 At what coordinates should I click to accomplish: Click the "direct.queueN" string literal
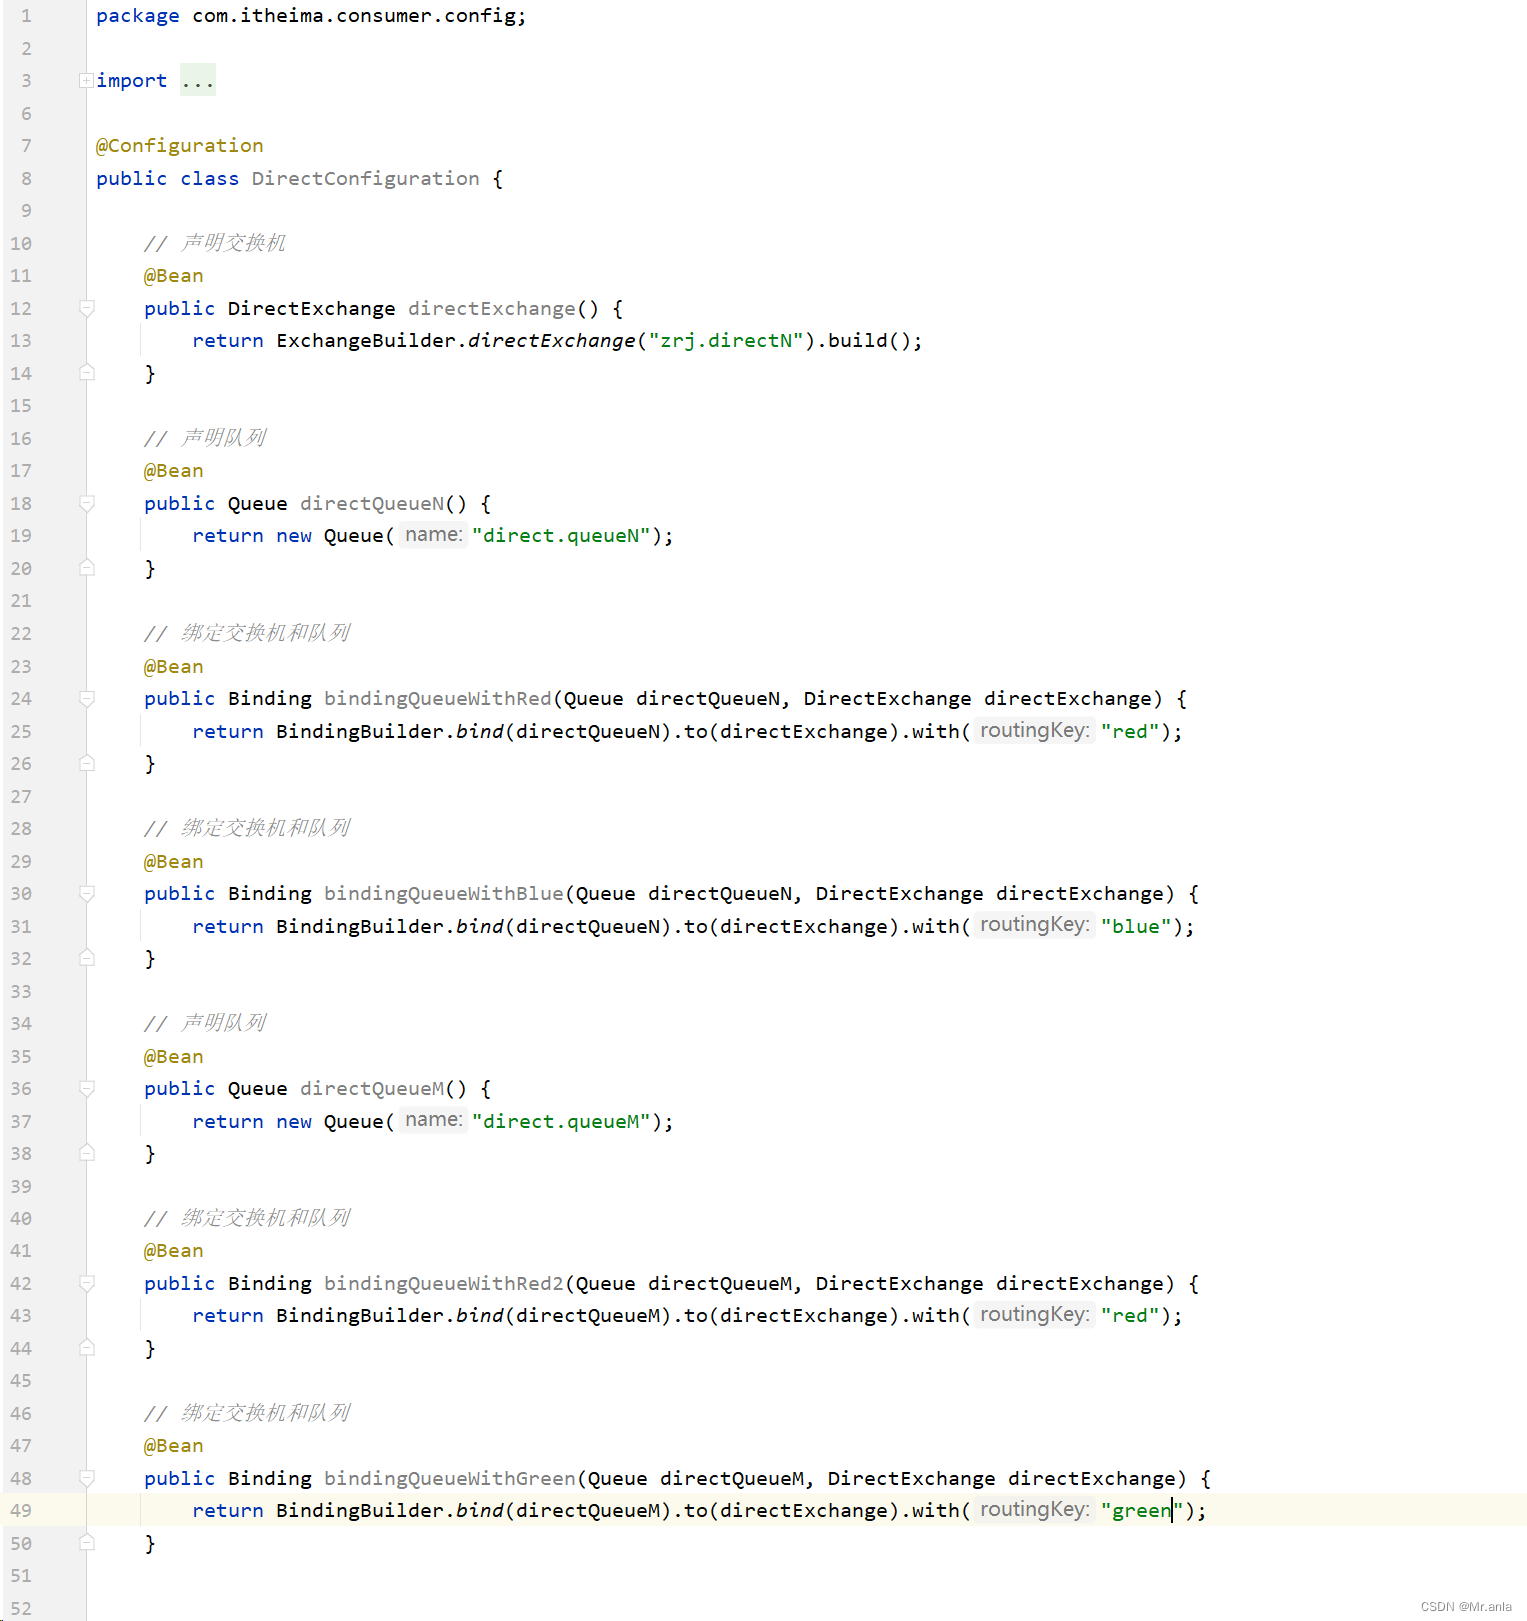[561, 536]
